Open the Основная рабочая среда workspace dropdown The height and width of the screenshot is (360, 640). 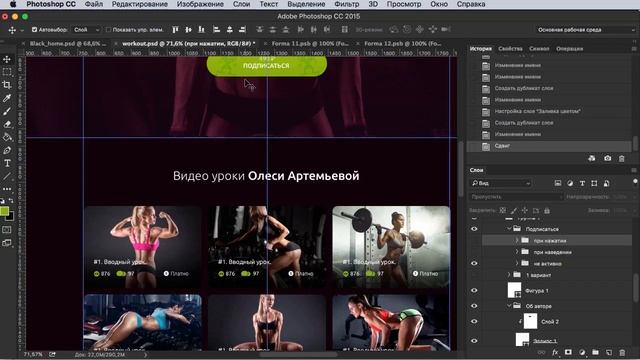(x=586, y=29)
